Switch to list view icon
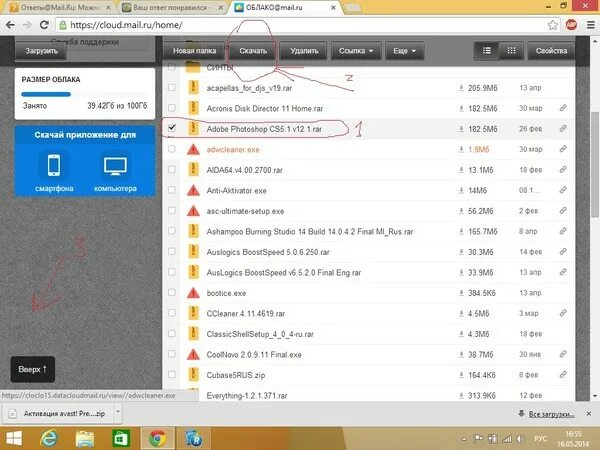The image size is (600, 450). 487,51
